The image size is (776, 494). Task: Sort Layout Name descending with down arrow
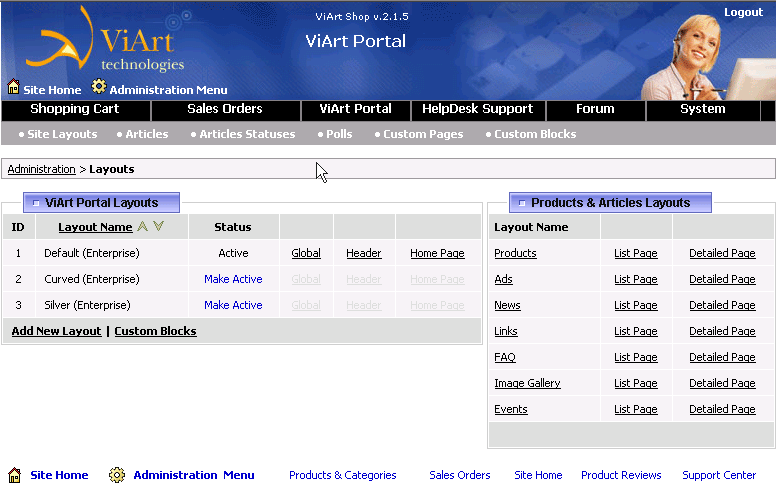[158, 227]
